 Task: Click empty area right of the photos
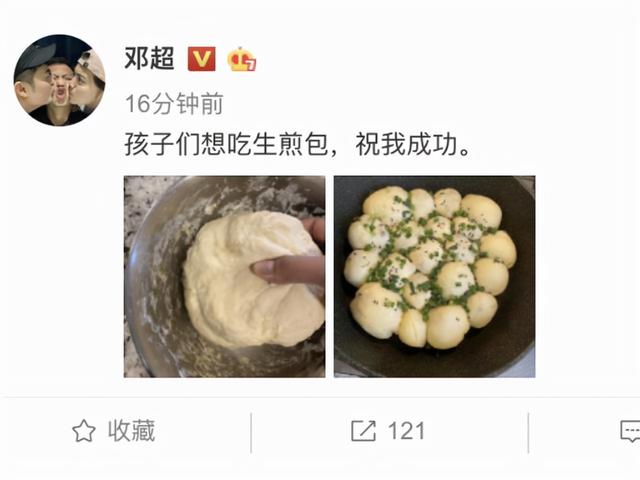click(x=588, y=277)
